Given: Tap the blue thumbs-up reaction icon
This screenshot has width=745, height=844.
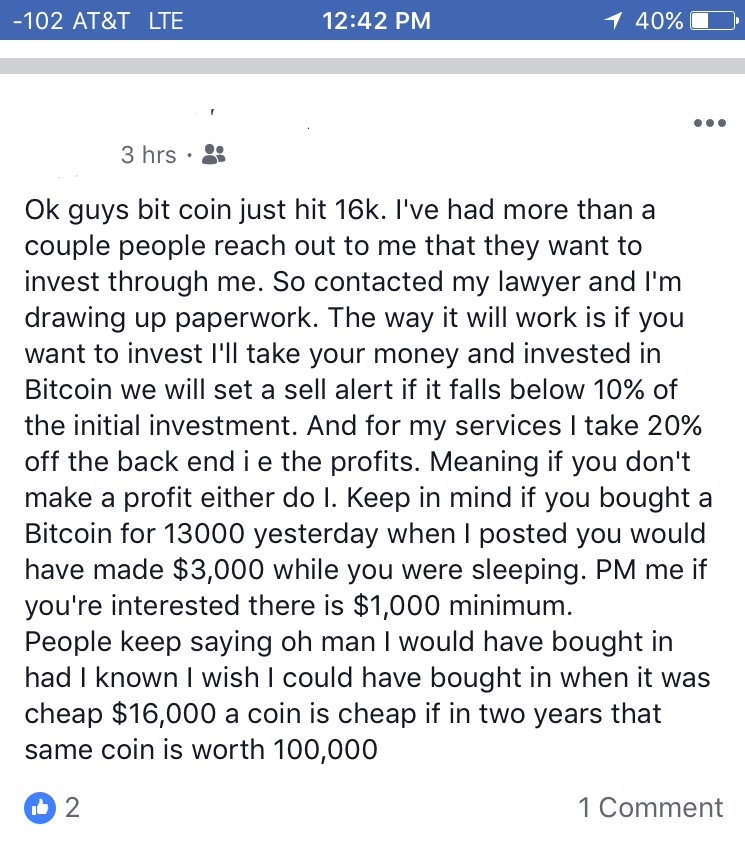Looking at the screenshot, I should point(40,807).
